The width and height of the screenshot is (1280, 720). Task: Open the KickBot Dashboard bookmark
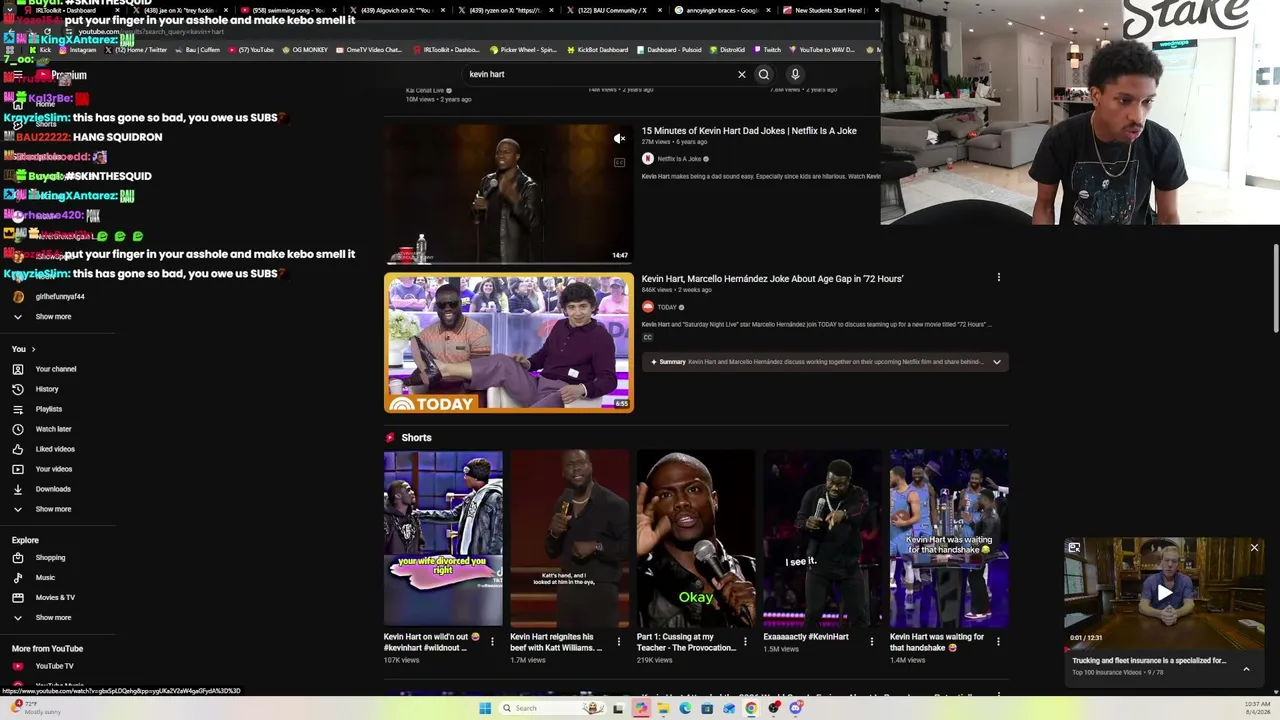click(598, 50)
